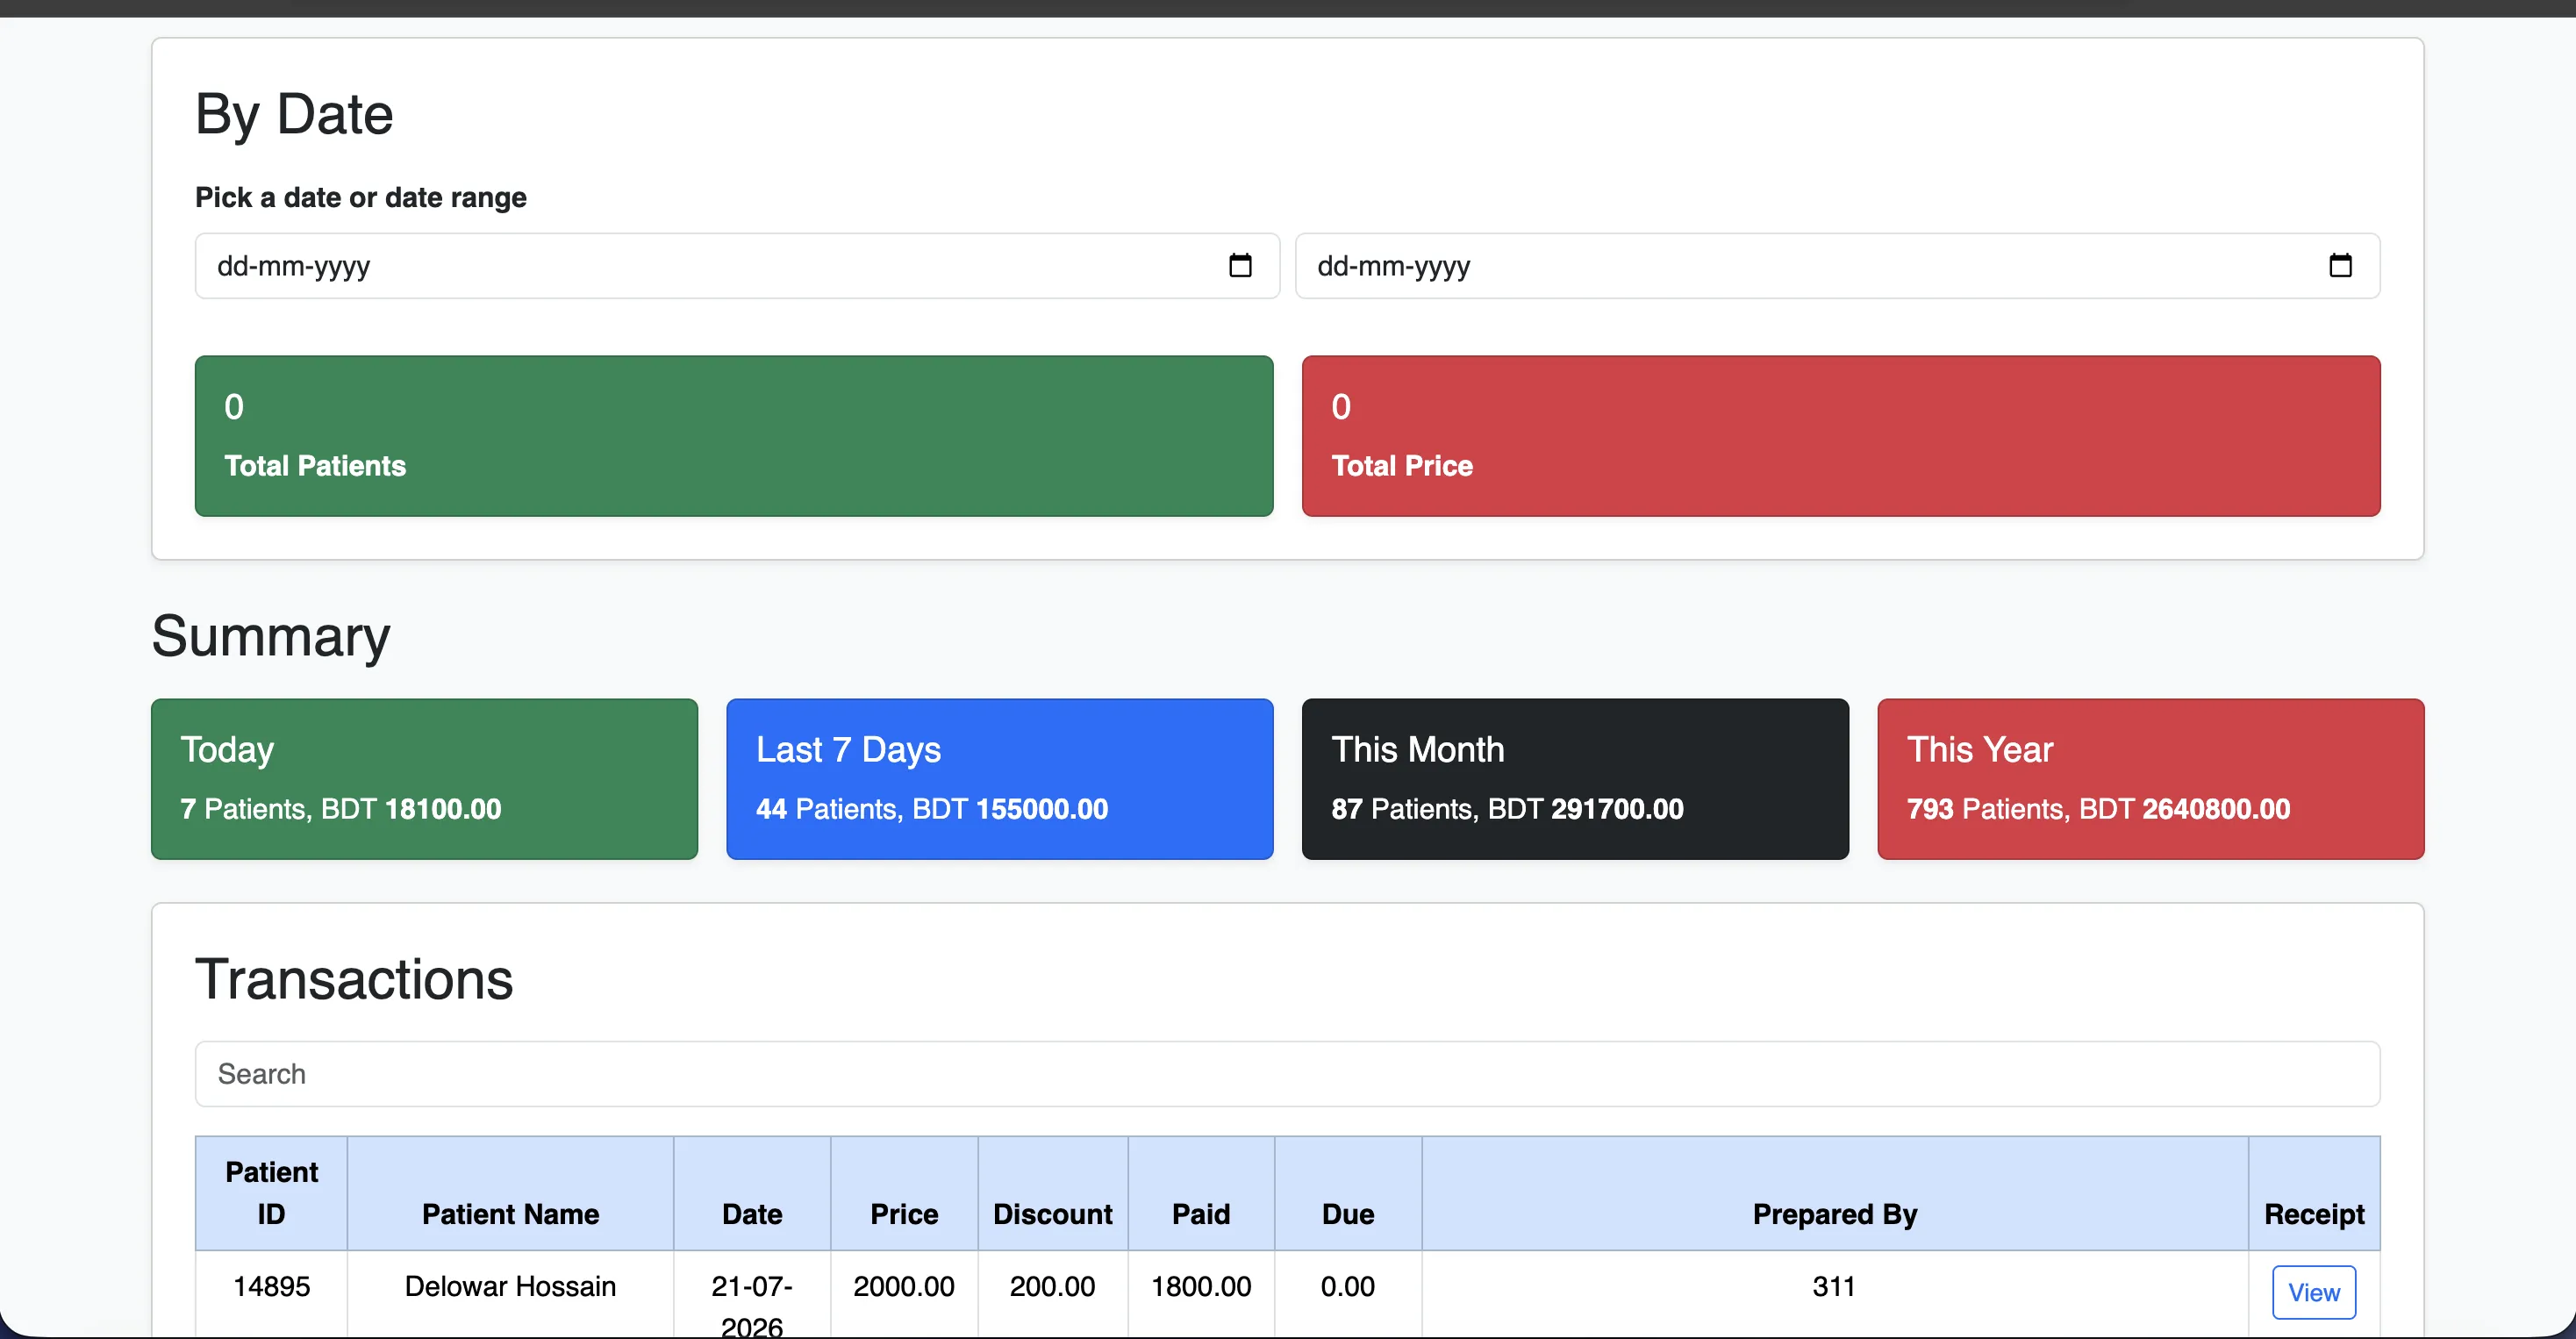Image resolution: width=2576 pixels, height=1339 pixels.
Task: Select the discount cell 200.00
Action: [x=1052, y=1294]
